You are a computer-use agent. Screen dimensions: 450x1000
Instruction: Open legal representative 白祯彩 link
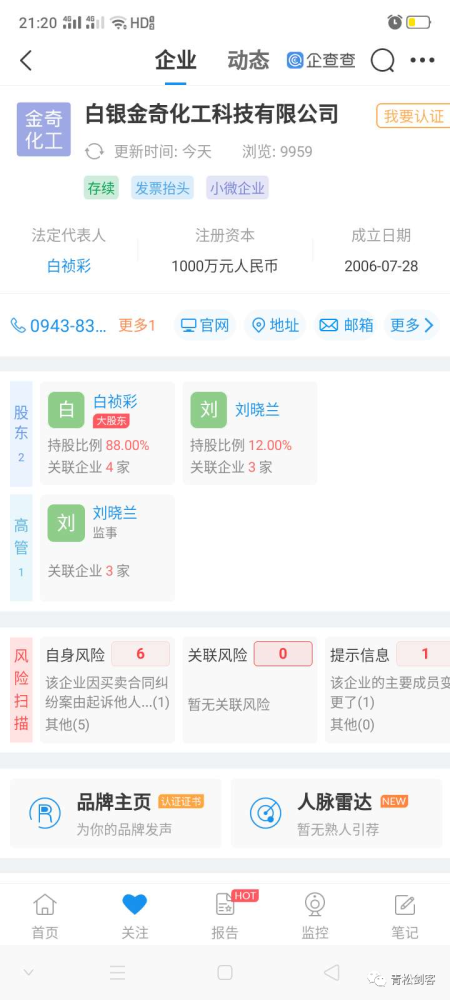69,266
